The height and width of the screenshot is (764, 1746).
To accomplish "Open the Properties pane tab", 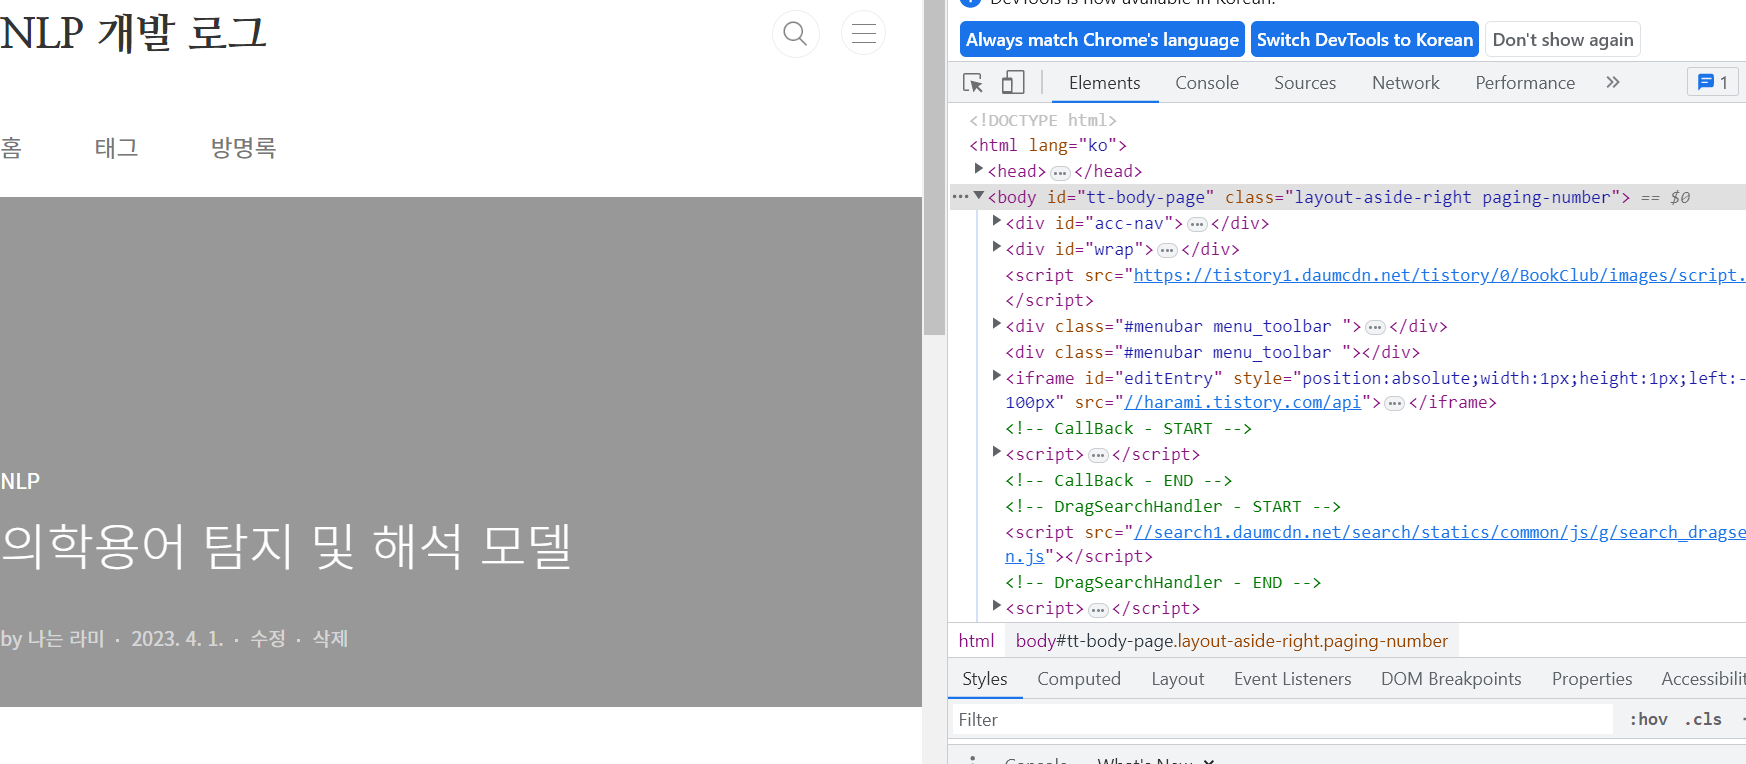I will pyautogui.click(x=1592, y=679).
